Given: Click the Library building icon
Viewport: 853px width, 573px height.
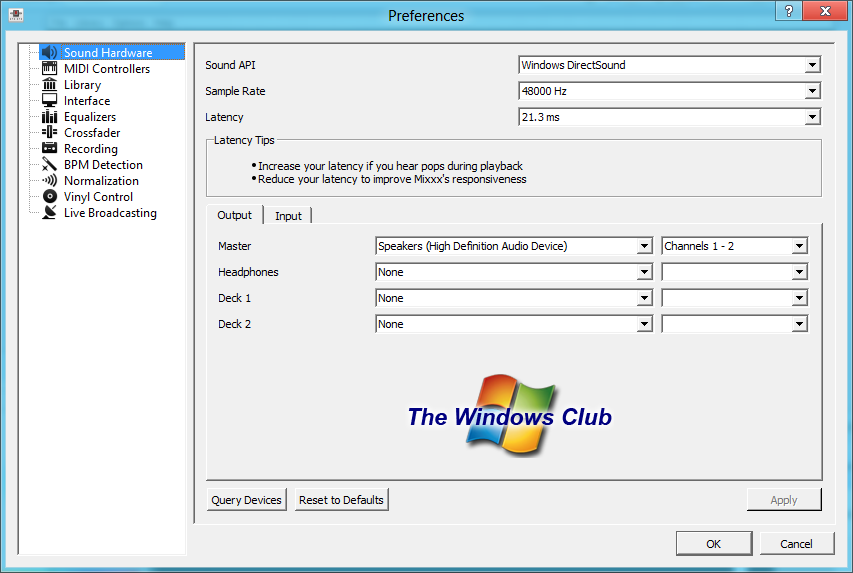Looking at the screenshot, I should click(50, 84).
